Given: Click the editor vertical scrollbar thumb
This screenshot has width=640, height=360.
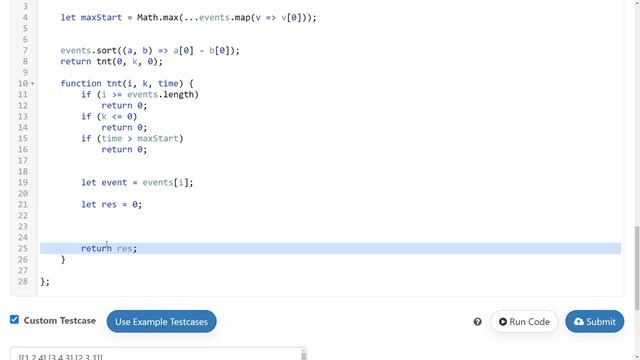Looking at the screenshot, I should [x=637, y=268].
